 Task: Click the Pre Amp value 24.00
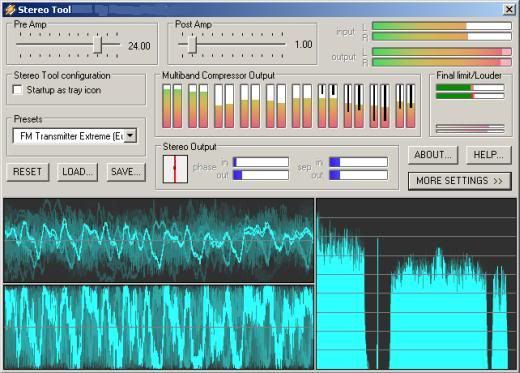click(139, 46)
